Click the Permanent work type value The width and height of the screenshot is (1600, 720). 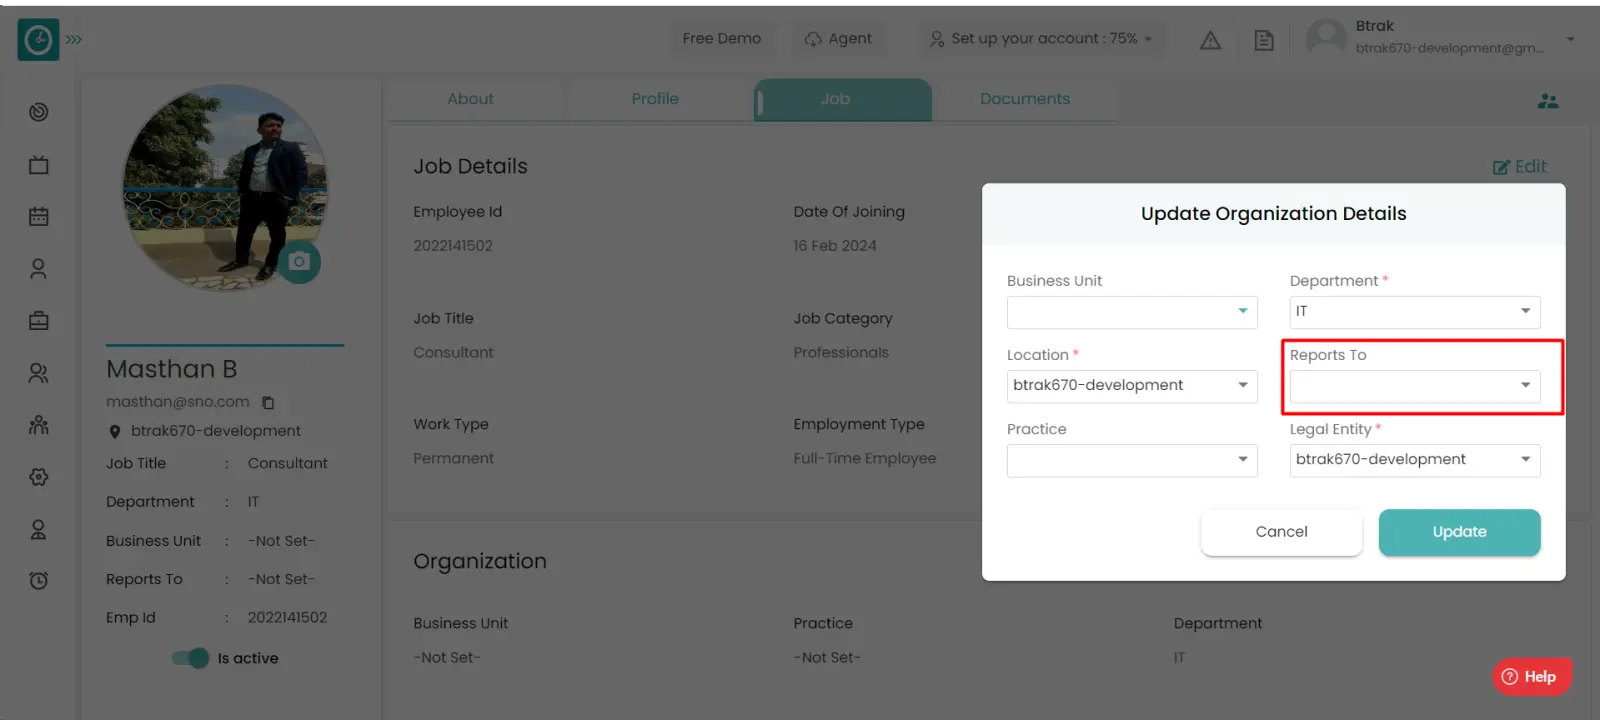coord(454,459)
